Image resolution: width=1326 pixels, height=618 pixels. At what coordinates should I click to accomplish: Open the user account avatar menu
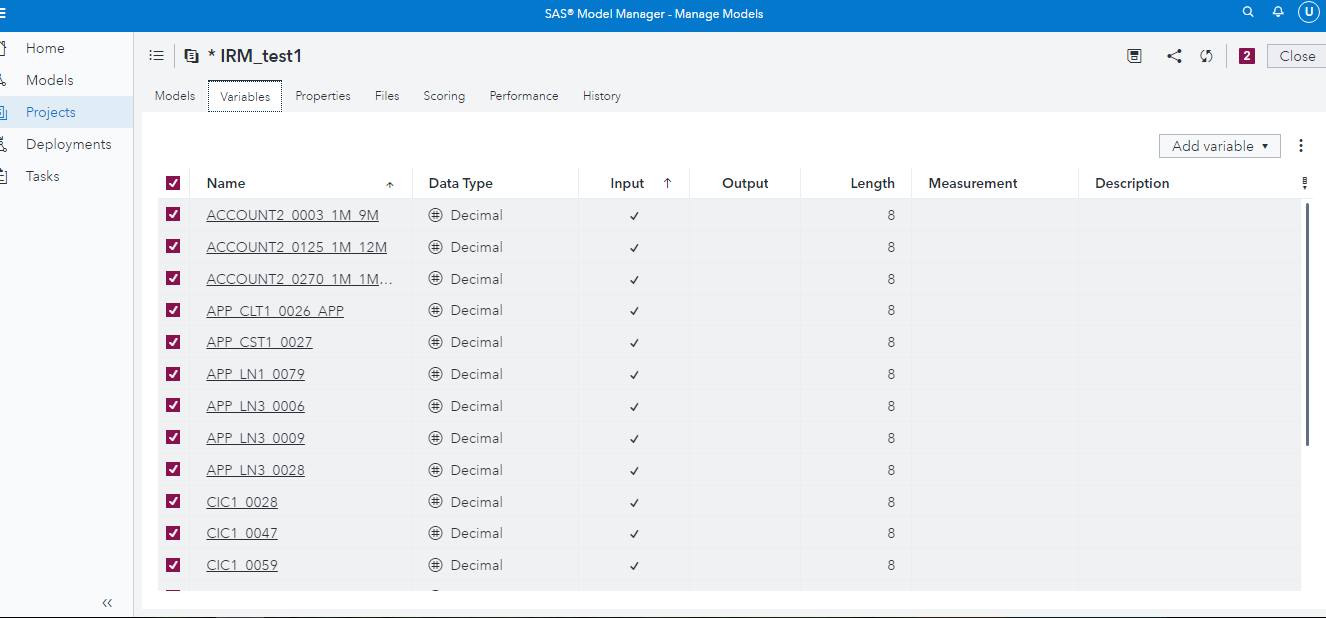[x=1308, y=12]
